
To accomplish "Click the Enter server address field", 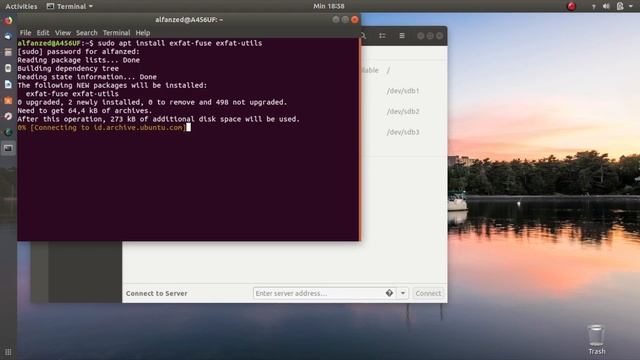I will pos(324,293).
